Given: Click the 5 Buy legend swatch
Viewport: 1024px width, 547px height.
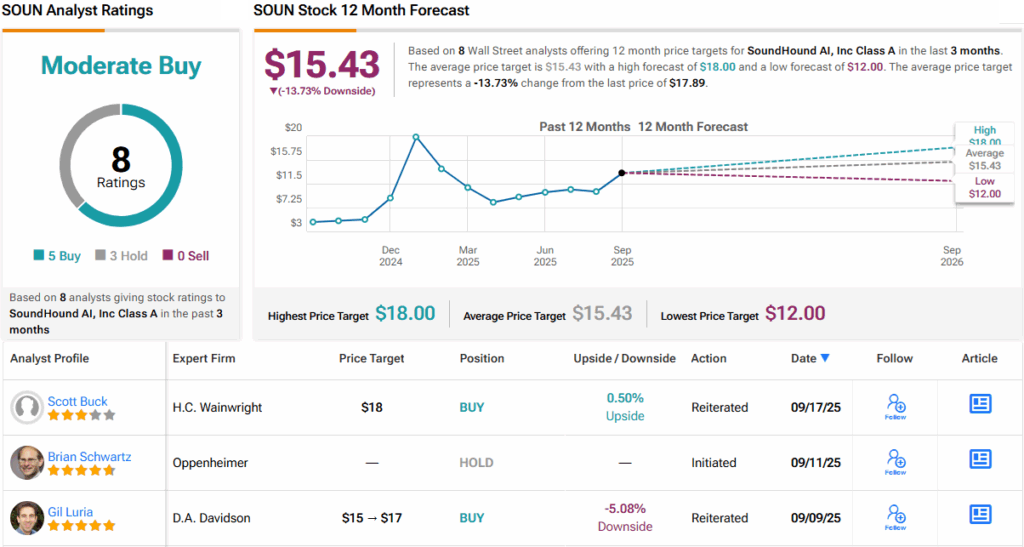Looking at the screenshot, I should [39, 256].
